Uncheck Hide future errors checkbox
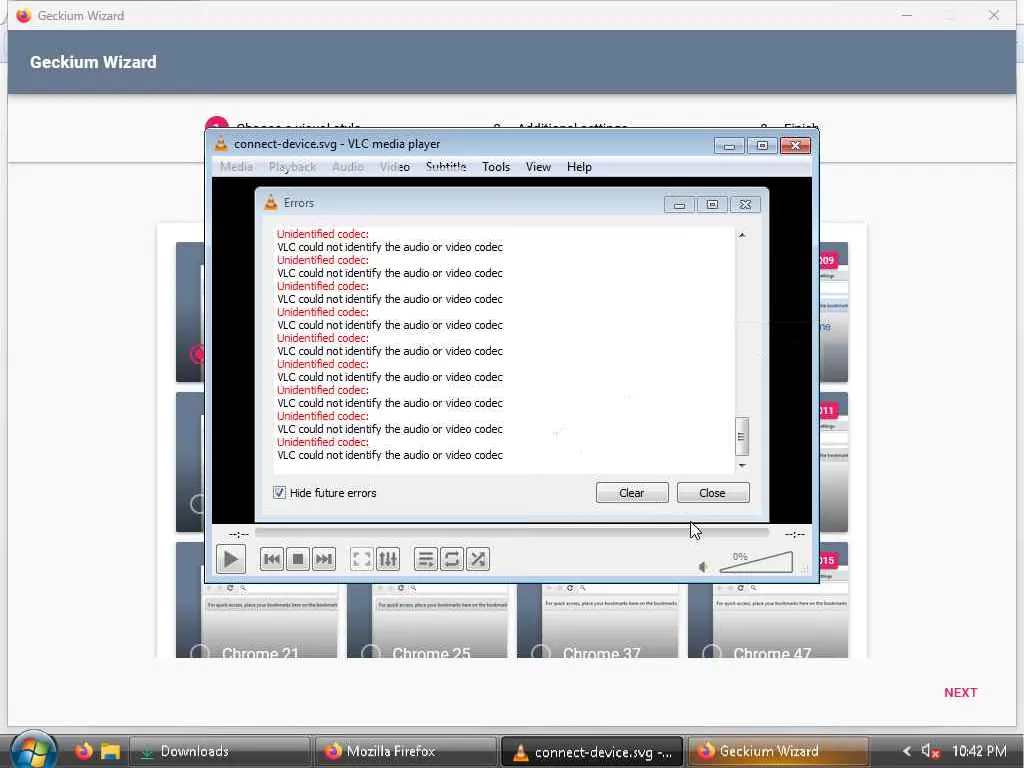This screenshot has height=768, width=1024. tap(280, 492)
